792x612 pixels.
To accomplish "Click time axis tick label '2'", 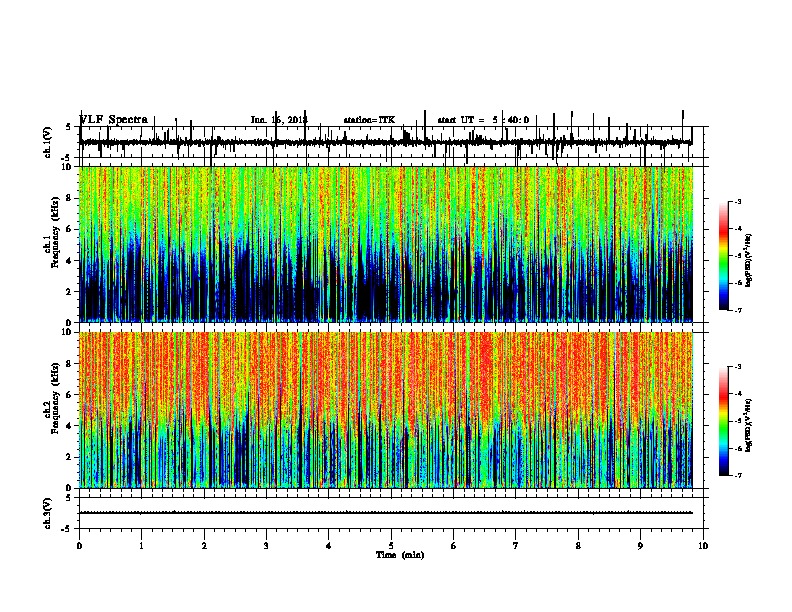I will (204, 546).
